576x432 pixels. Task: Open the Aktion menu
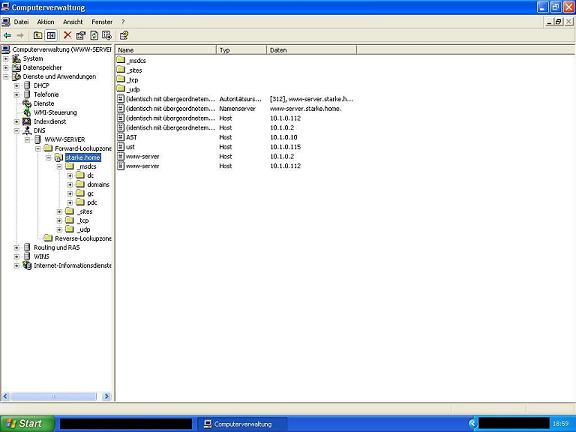tap(46, 22)
